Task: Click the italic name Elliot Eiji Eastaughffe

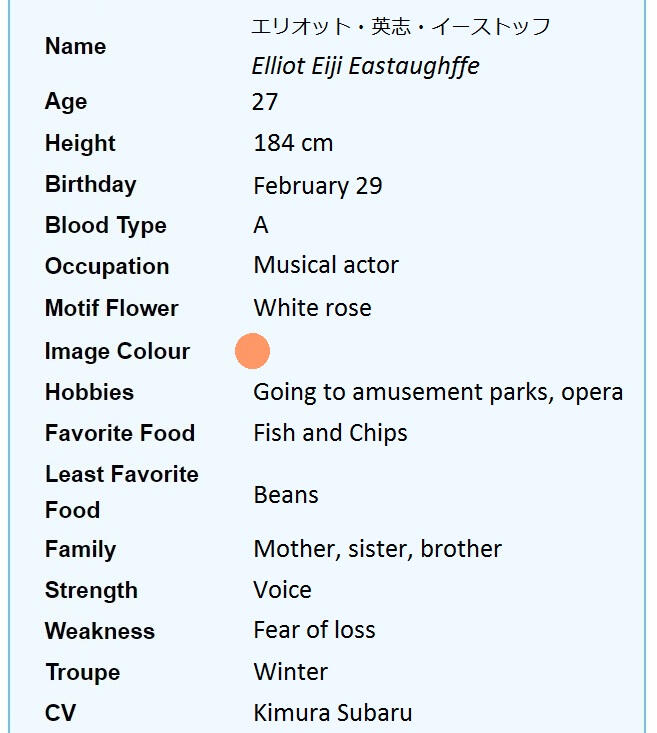Action: (365, 66)
